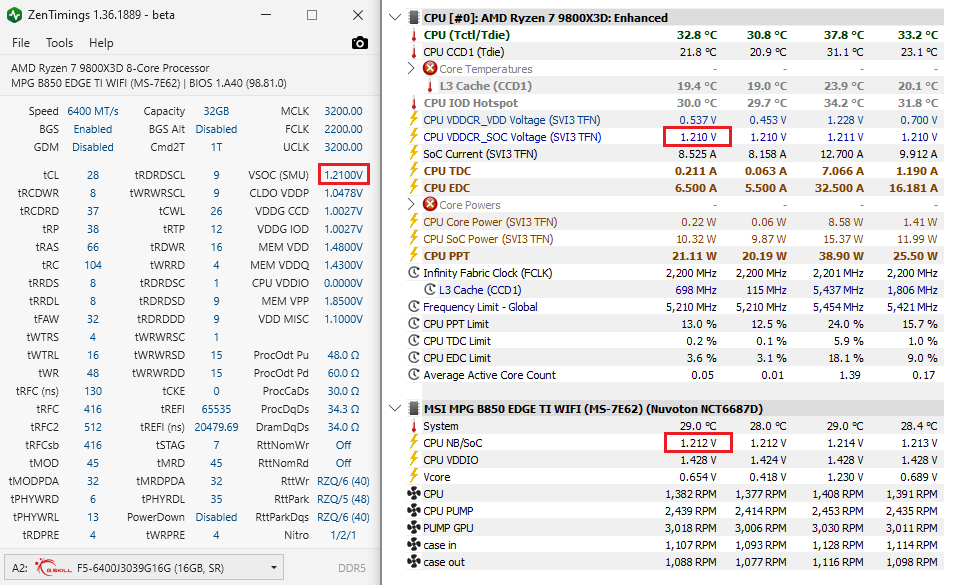956x585 pixels.
Task: Click the fan icon beside PUMP GPU
Action: tap(413, 528)
